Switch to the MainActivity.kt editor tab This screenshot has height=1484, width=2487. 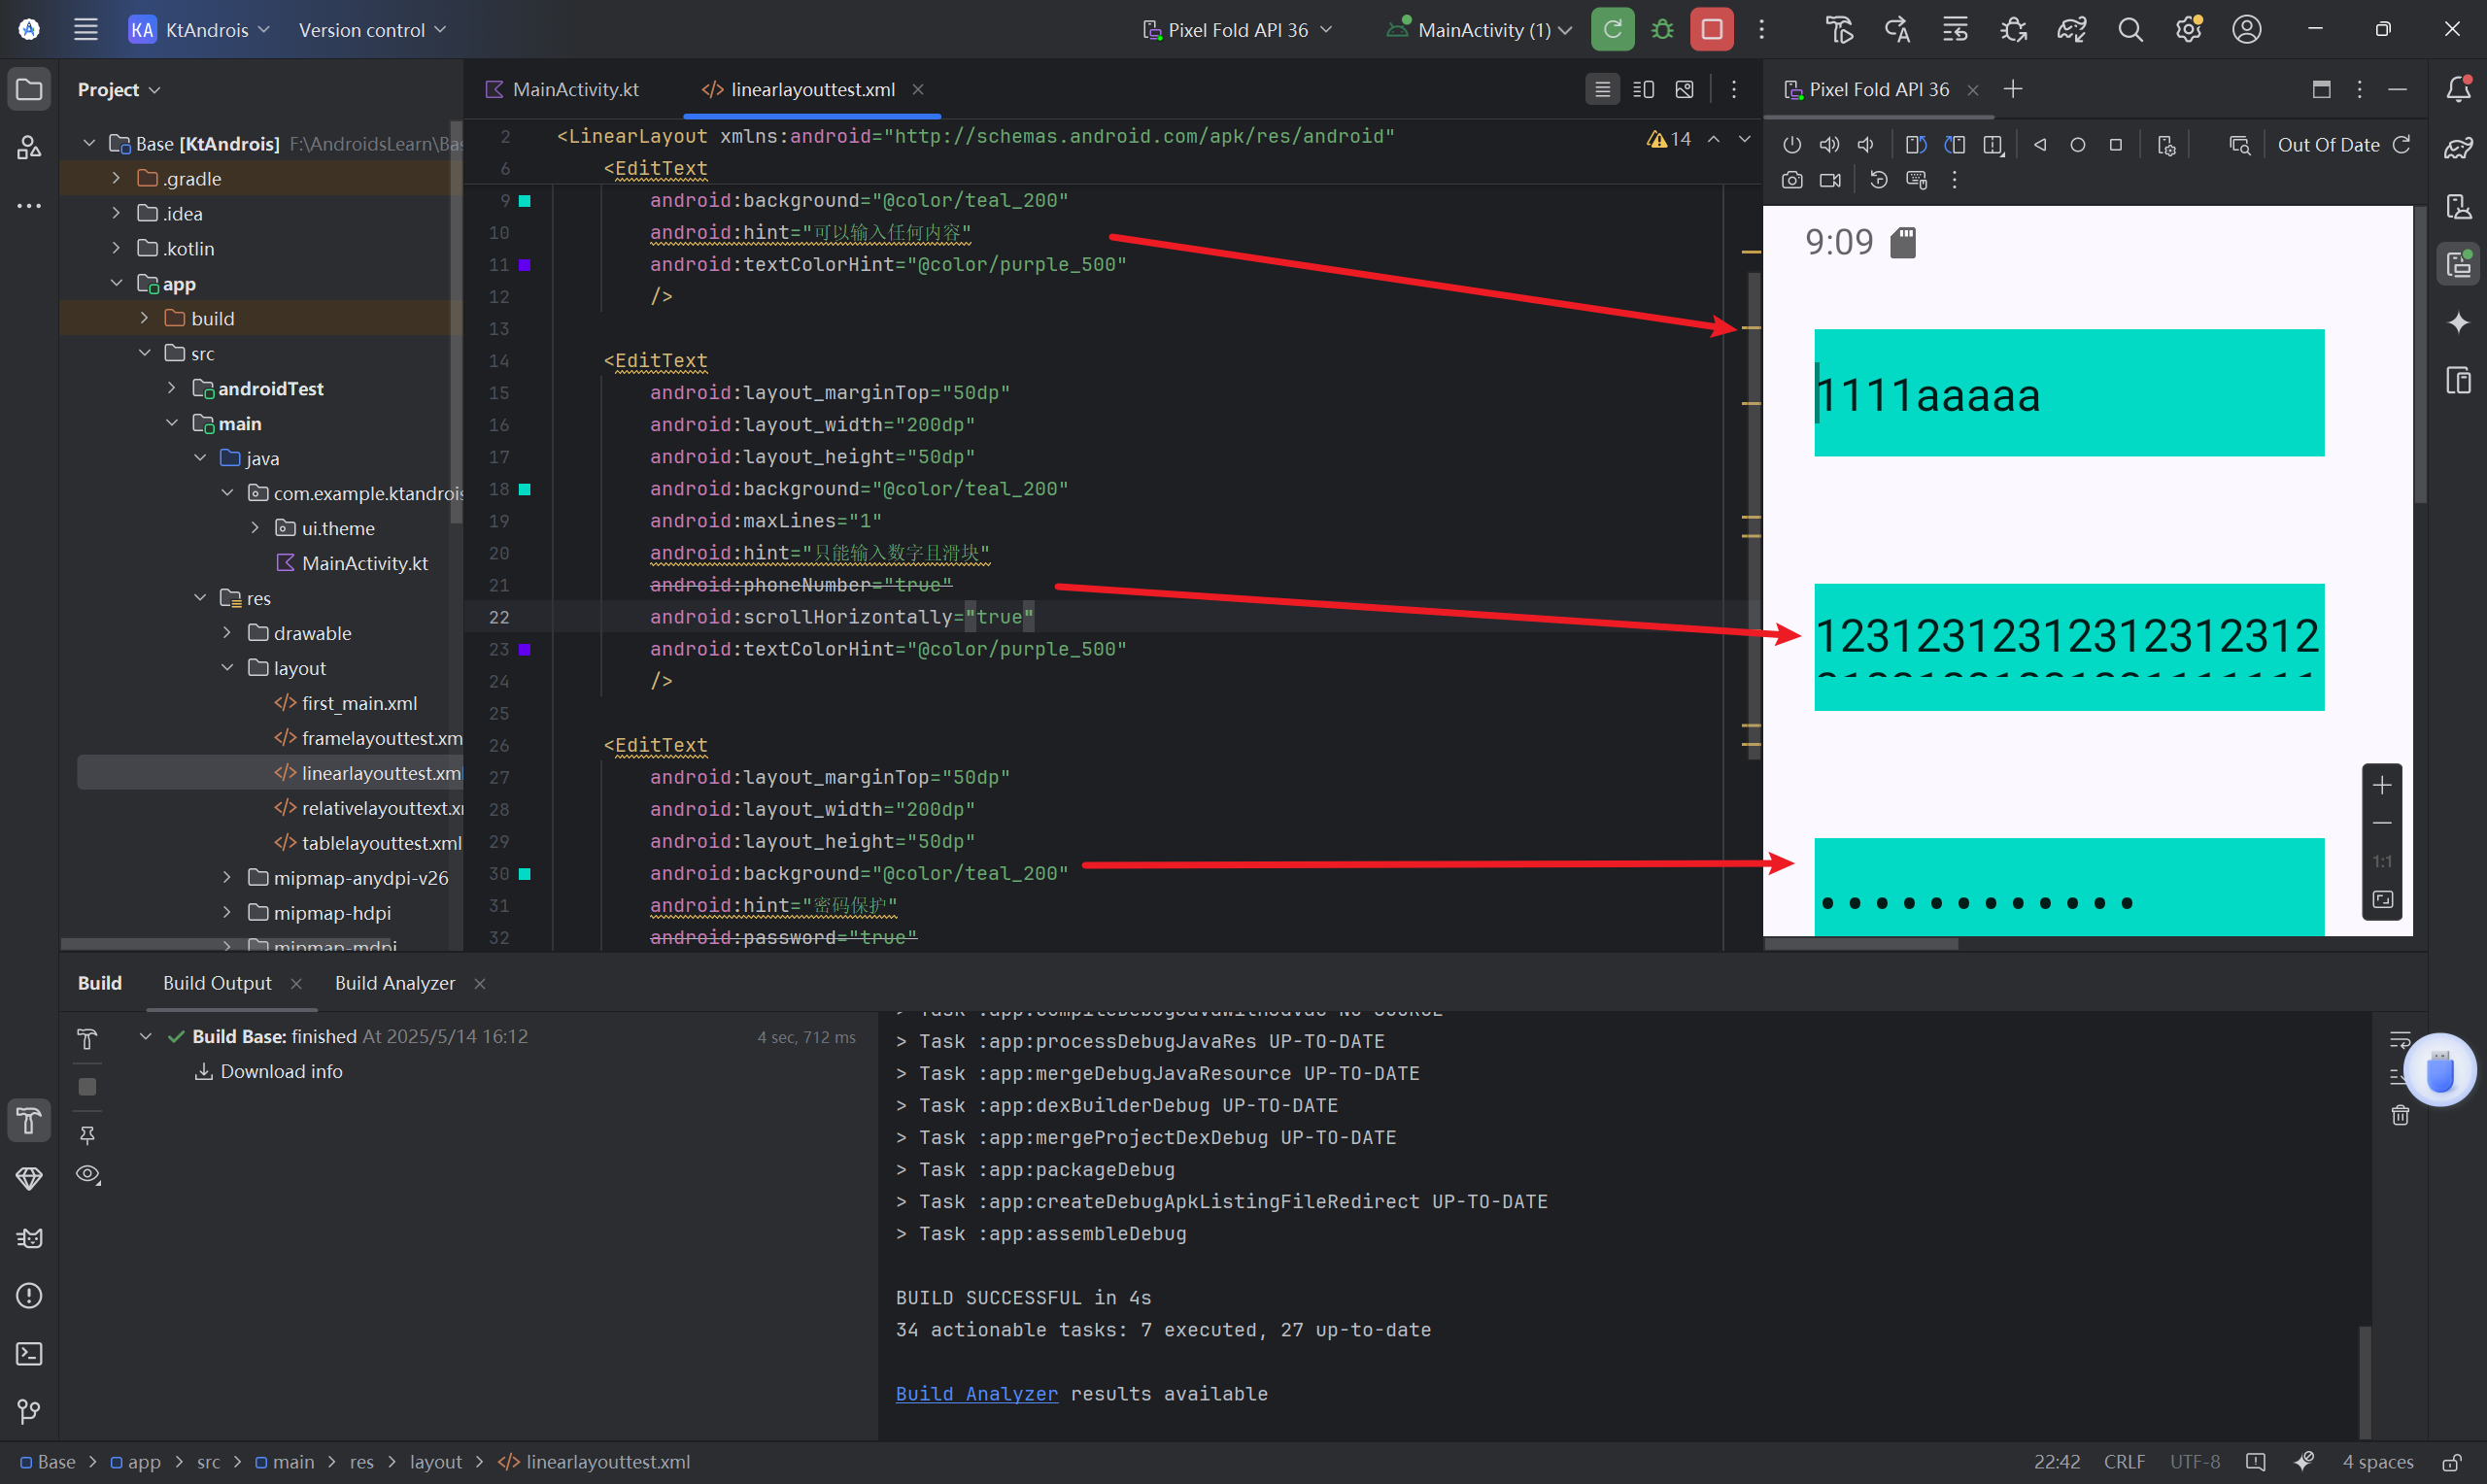coord(562,89)
